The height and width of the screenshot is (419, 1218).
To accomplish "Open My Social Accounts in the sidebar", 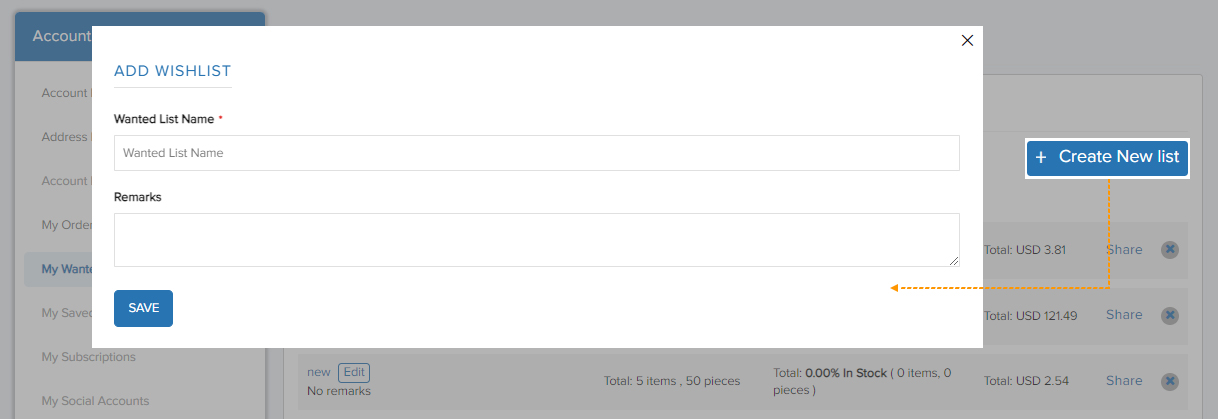I will click(95, 401).
